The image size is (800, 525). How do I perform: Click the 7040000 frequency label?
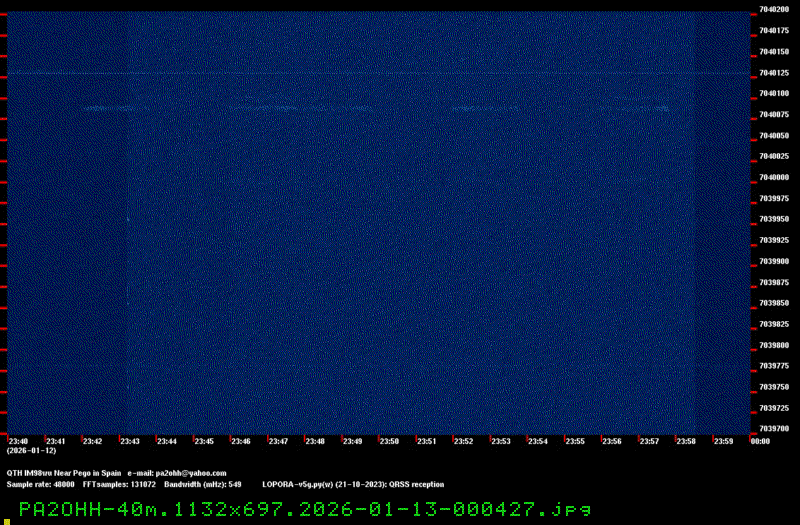(774, 178)
